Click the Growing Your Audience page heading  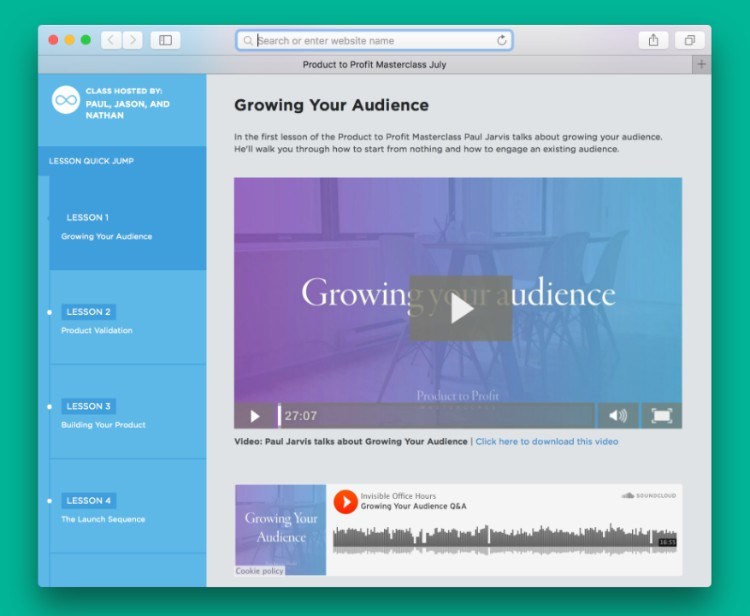click(331, 105)
